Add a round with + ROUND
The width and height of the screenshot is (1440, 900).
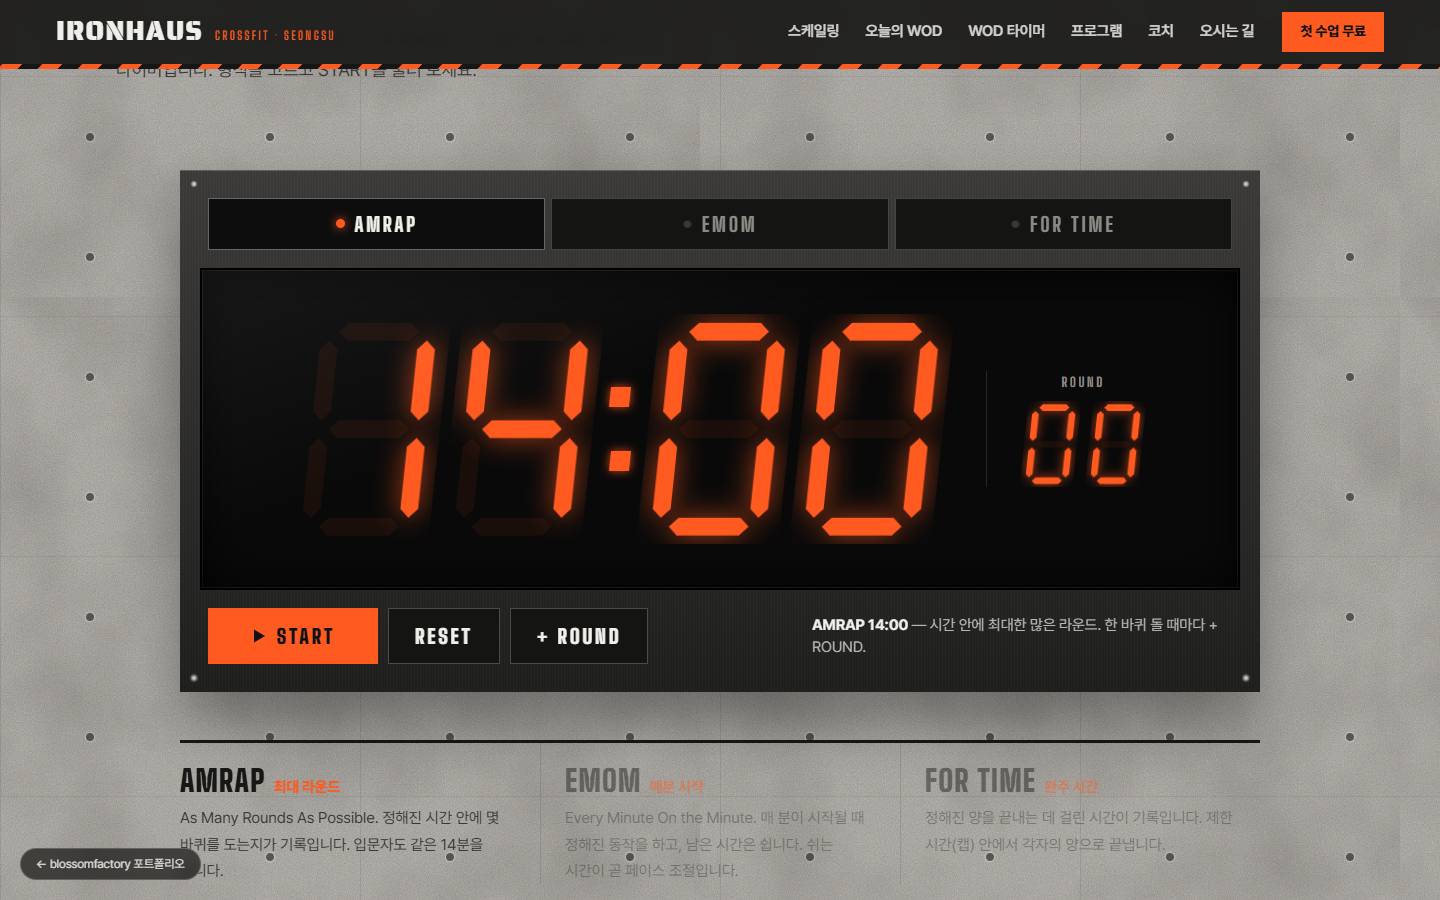click(579, 636)
